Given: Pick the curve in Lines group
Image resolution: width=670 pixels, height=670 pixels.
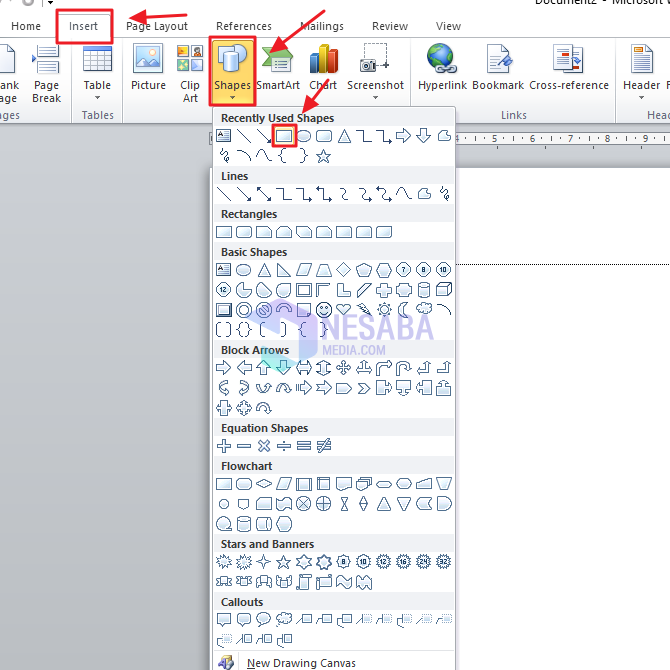Looking at the screenshot, I should pos(403,194).
